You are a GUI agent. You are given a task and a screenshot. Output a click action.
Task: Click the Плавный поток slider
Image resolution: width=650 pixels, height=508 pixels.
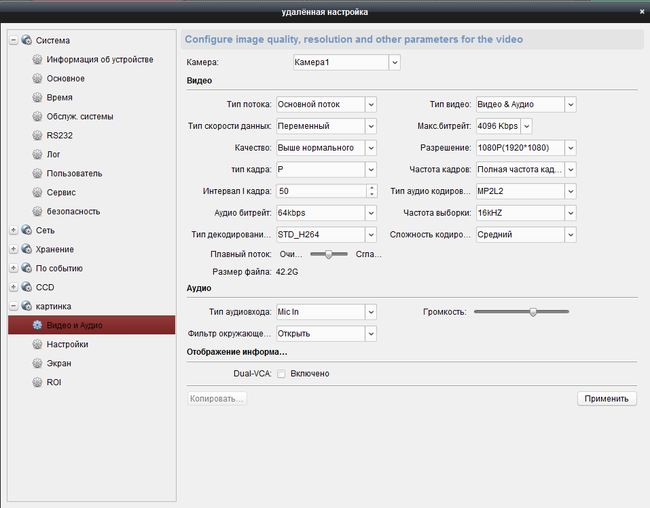[x=329, y=254]
